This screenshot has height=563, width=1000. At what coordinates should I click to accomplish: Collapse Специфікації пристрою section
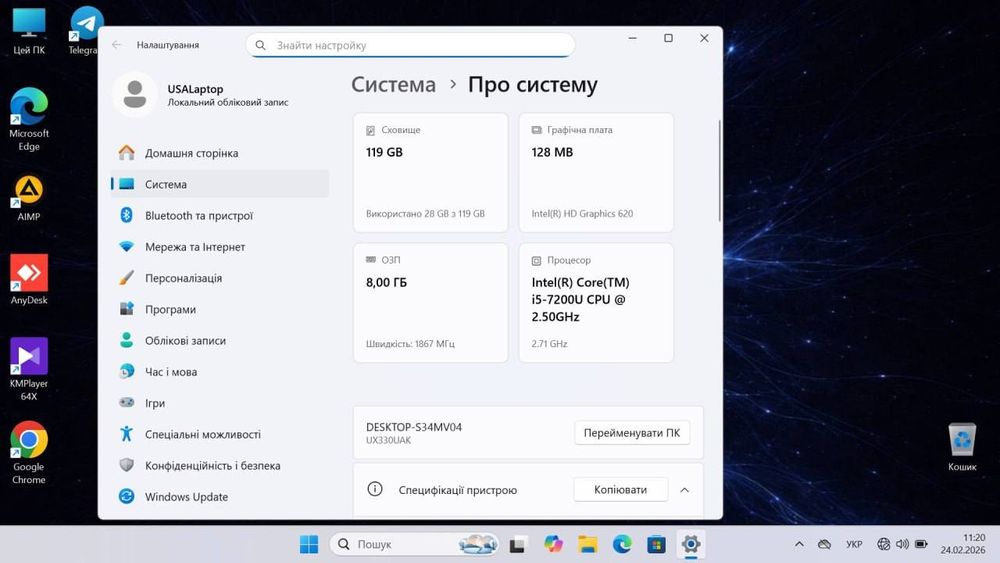pos(684,490)
